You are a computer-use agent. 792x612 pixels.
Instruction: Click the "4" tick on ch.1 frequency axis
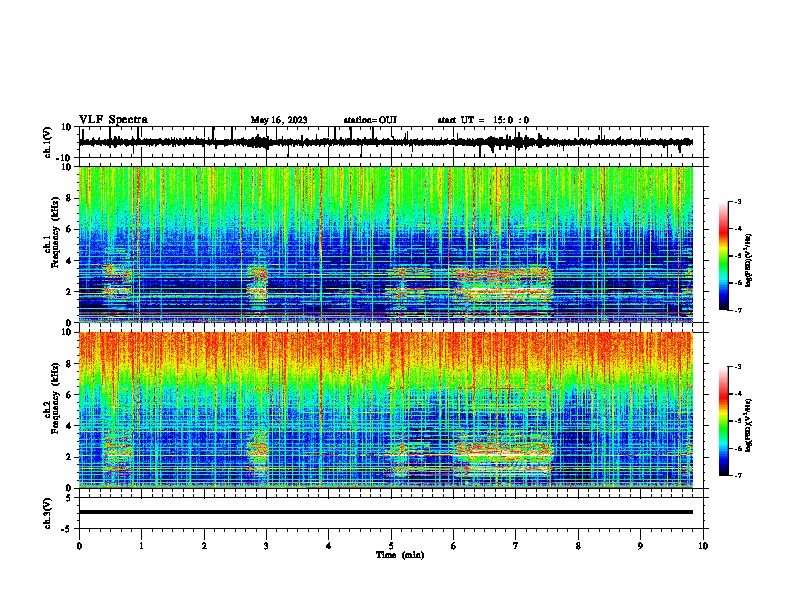(71, 261)
